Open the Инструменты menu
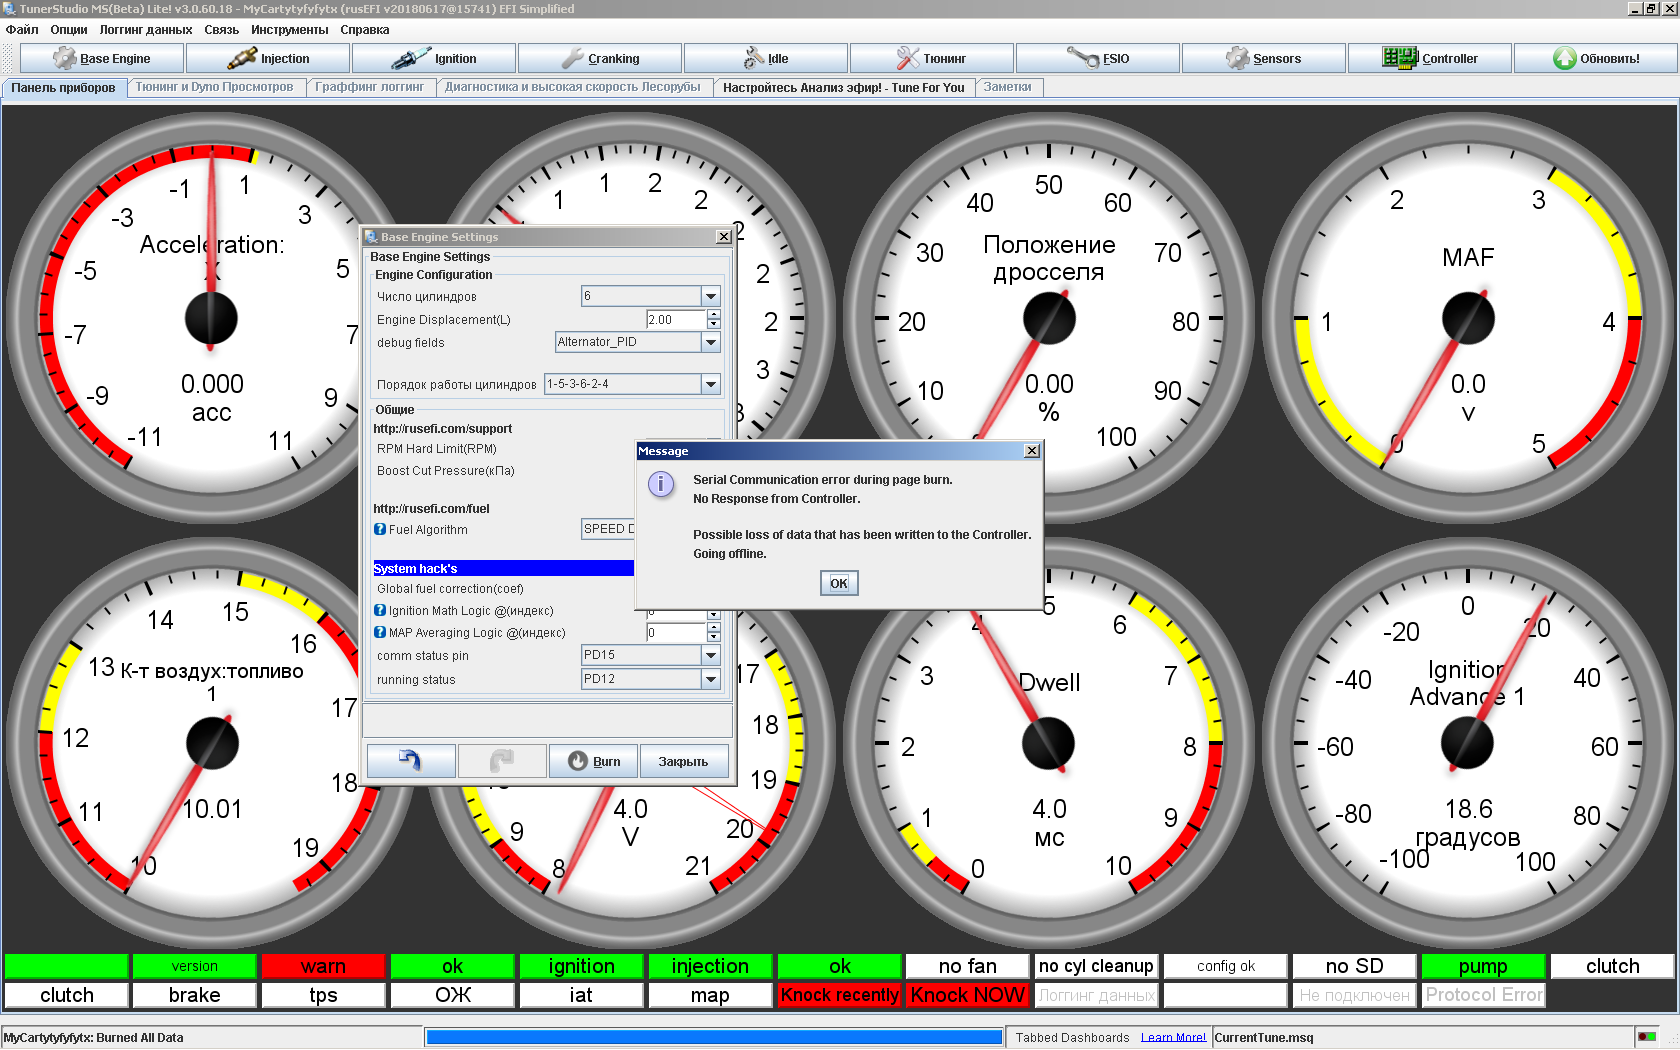1680x1050 pixels. pyautogui.click(x=290, y=30)
